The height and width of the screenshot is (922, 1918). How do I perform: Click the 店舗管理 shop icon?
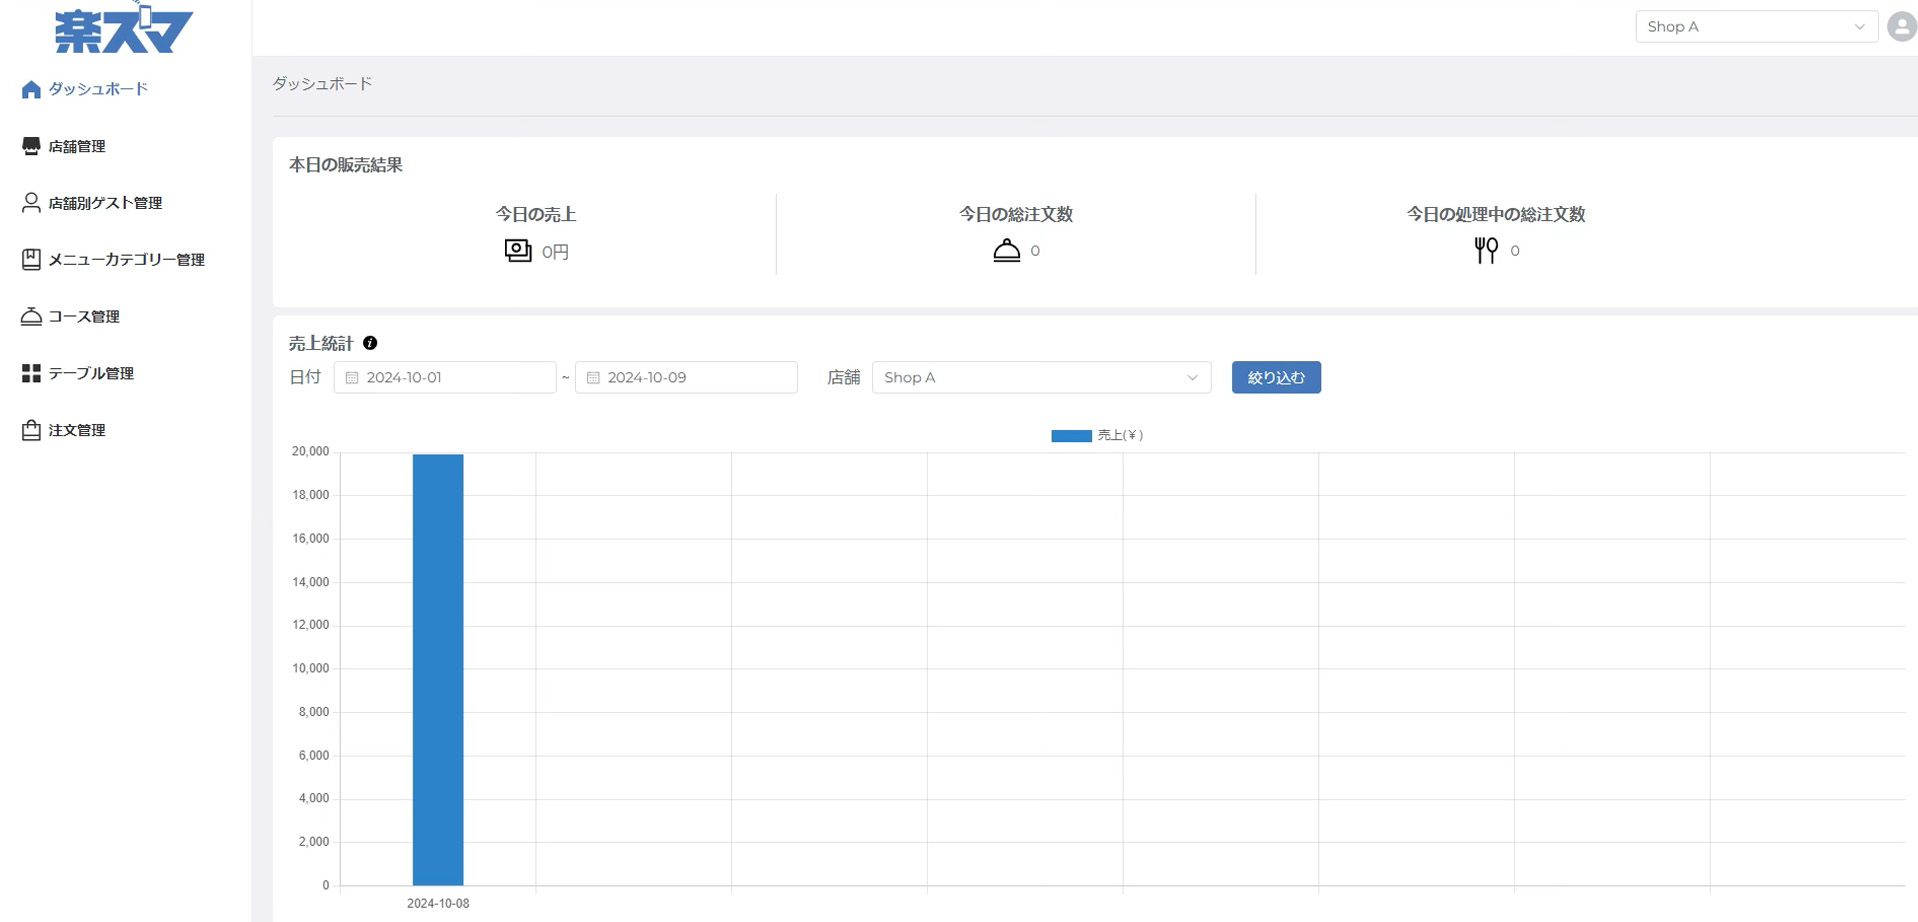pyautogui.click(x=31, y=147)
